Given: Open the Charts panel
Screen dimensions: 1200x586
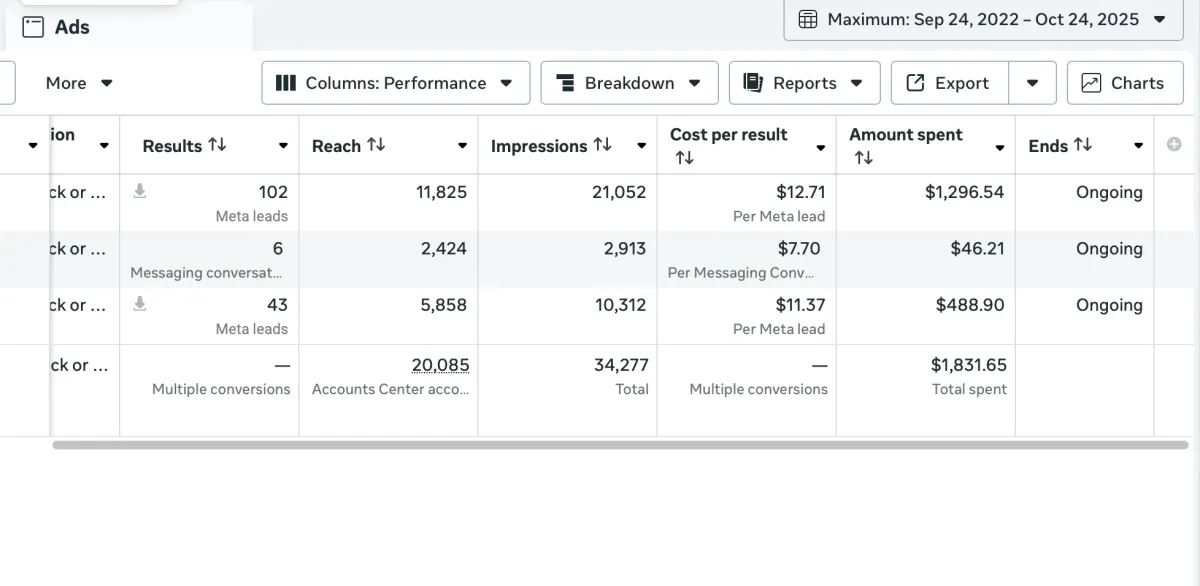Looking at the screenshot, I should pyautogui.click(x=1125, y=83).
